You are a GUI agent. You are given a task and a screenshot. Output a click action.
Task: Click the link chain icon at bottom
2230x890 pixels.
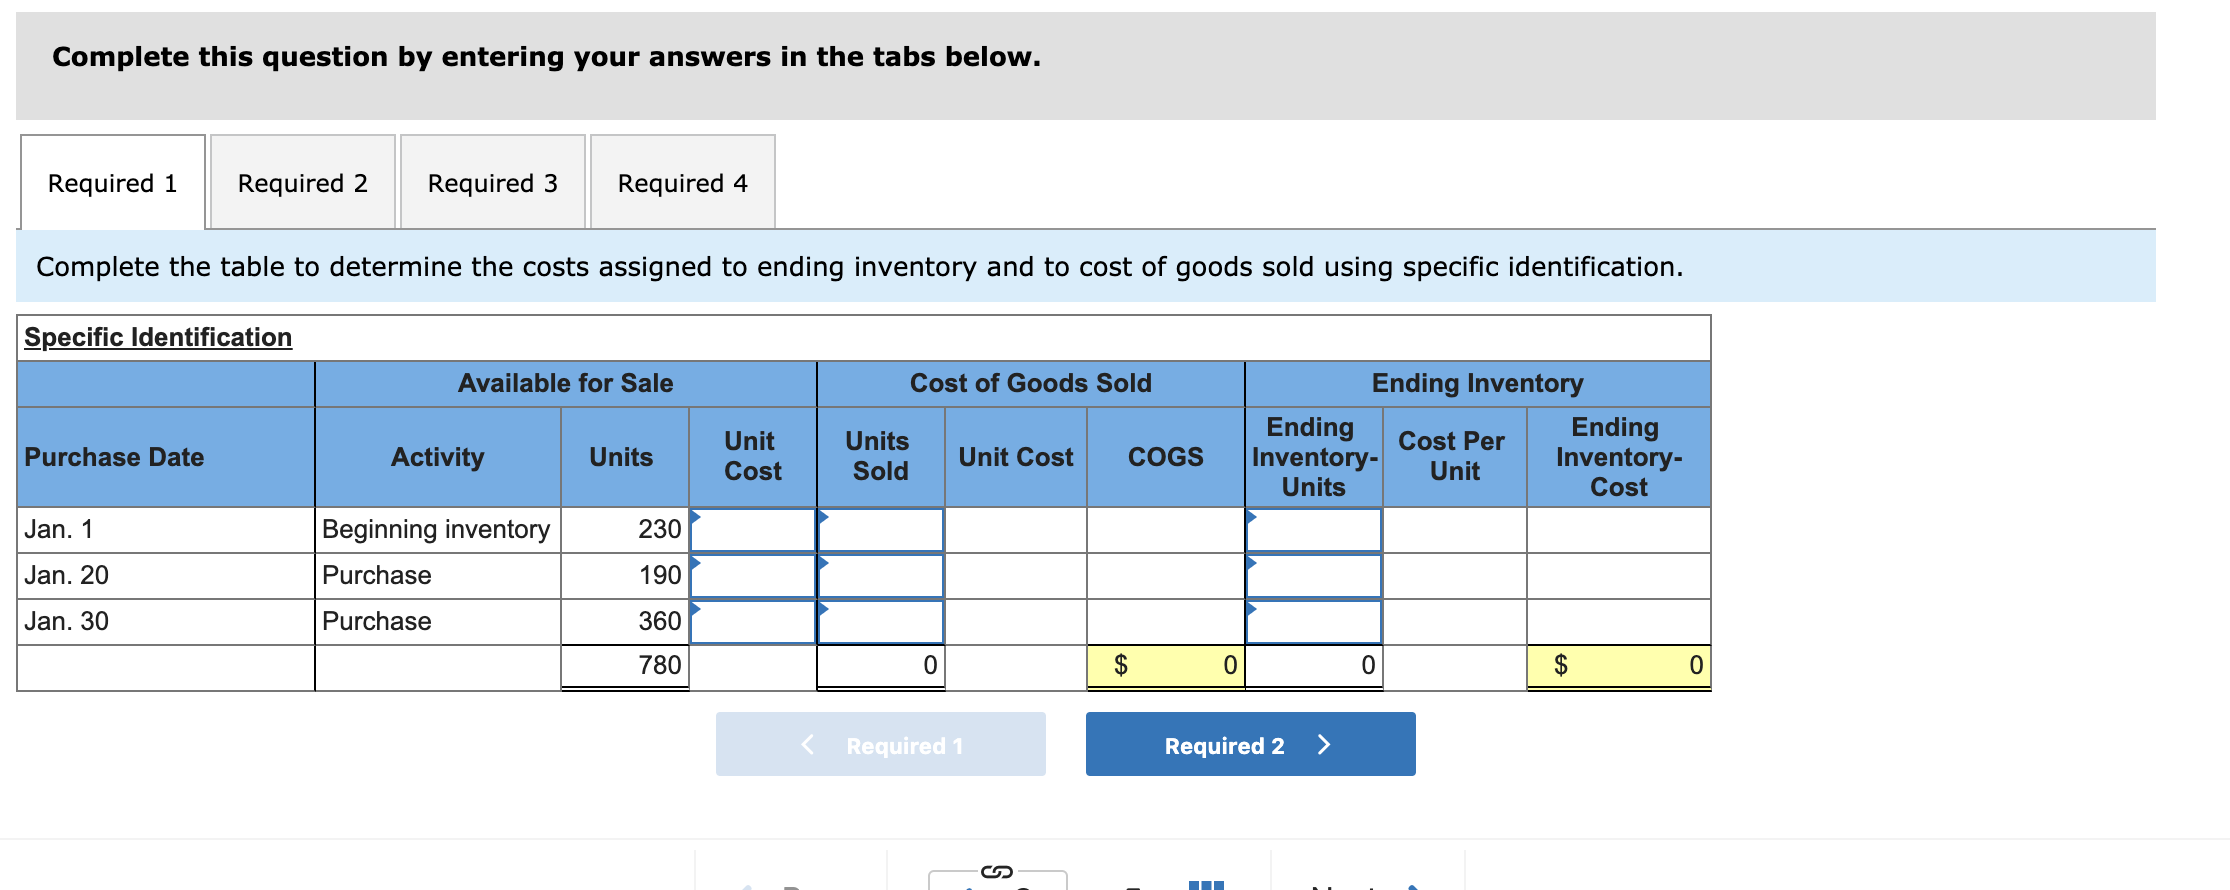click(x=996, y=872)
